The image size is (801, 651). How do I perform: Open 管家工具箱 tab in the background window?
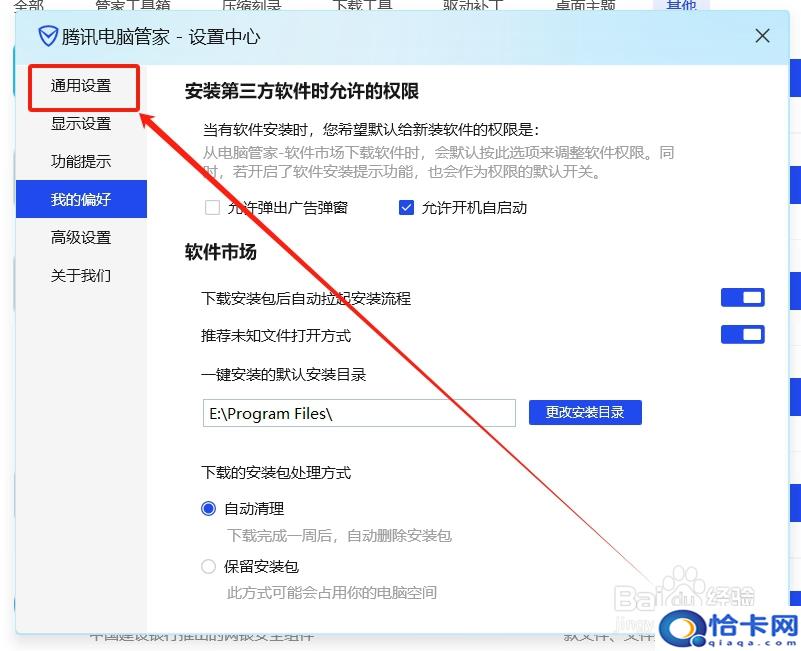coord(133,5)
